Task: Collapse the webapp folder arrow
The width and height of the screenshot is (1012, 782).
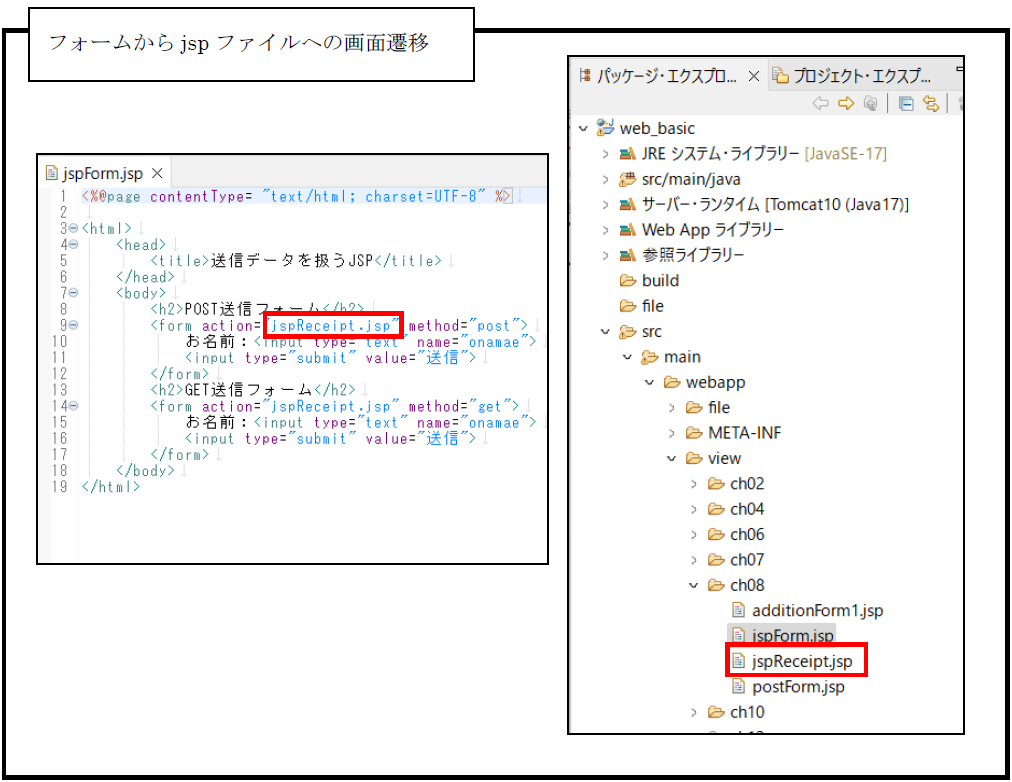Action: point(650,382)
